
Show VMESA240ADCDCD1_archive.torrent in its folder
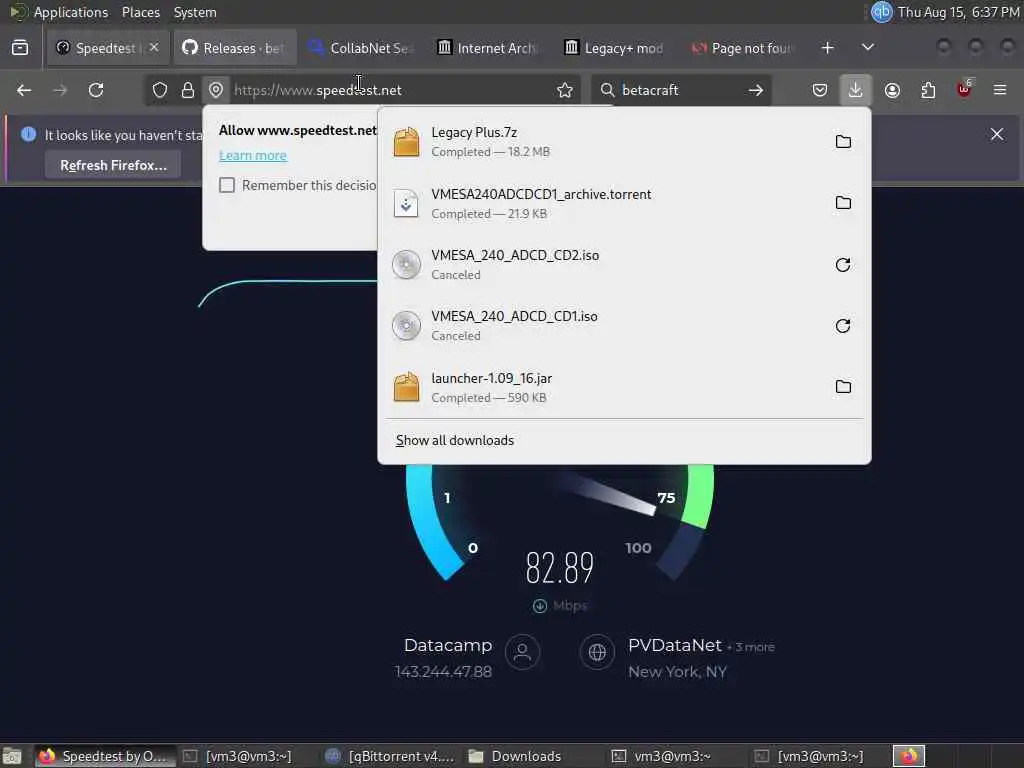[843, 203]
